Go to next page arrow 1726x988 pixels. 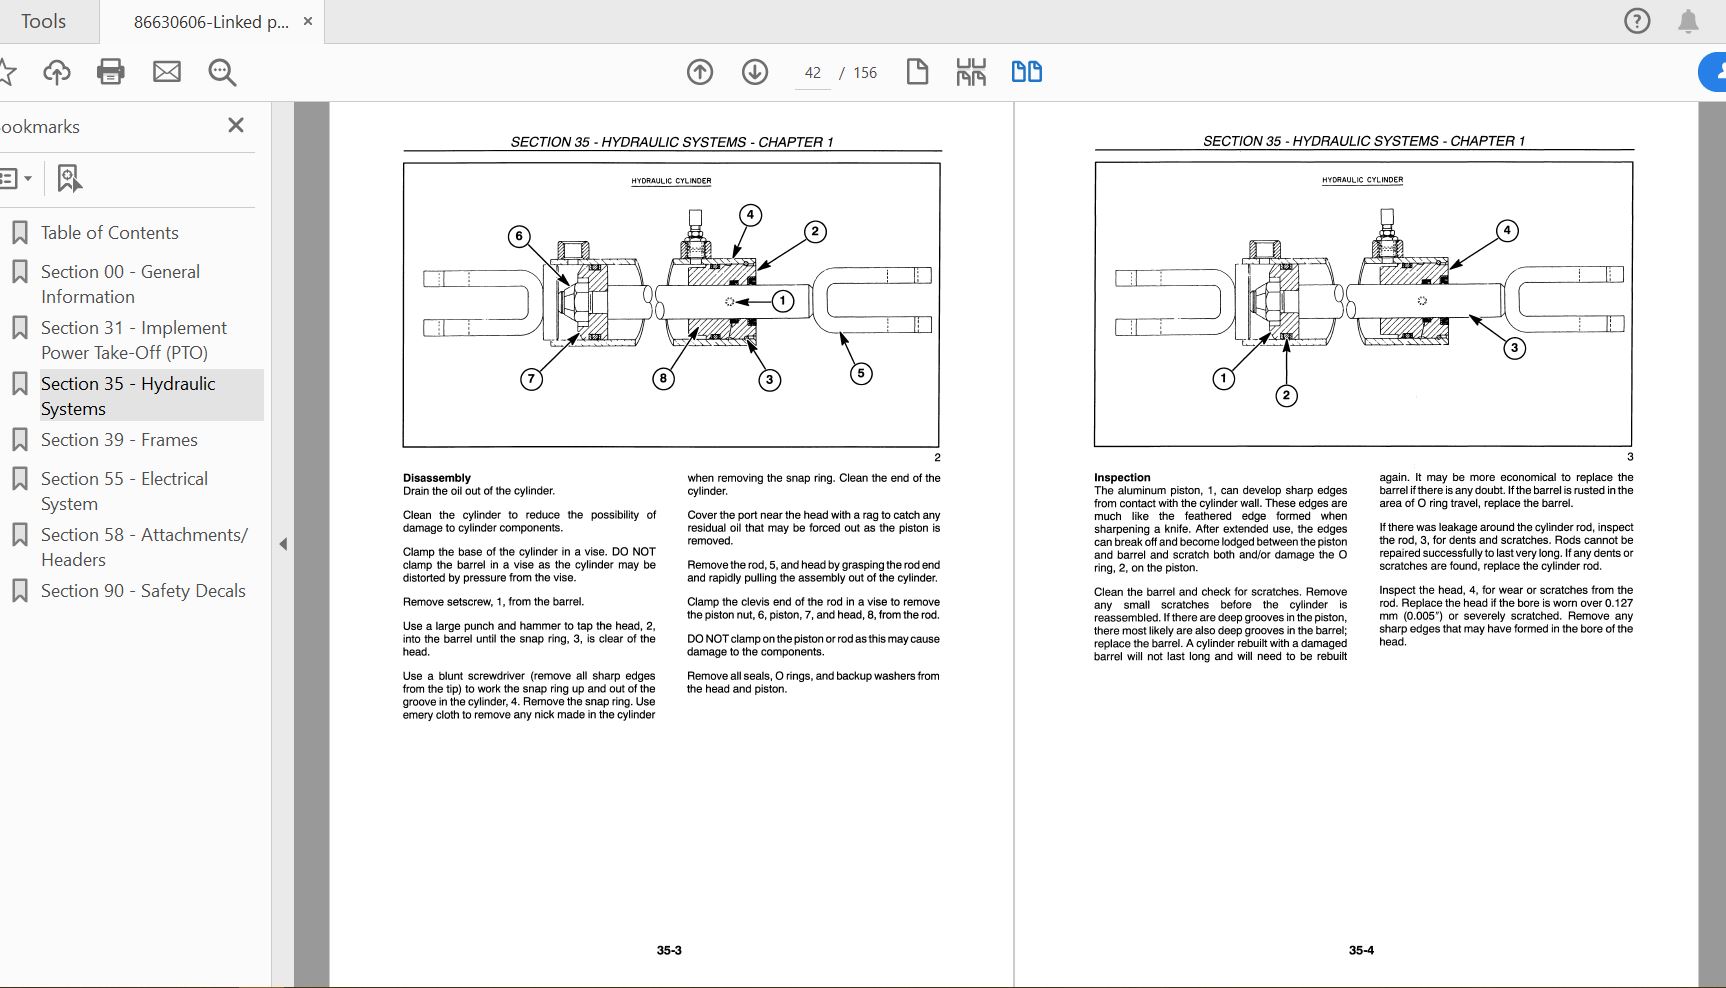coord(755,72)
